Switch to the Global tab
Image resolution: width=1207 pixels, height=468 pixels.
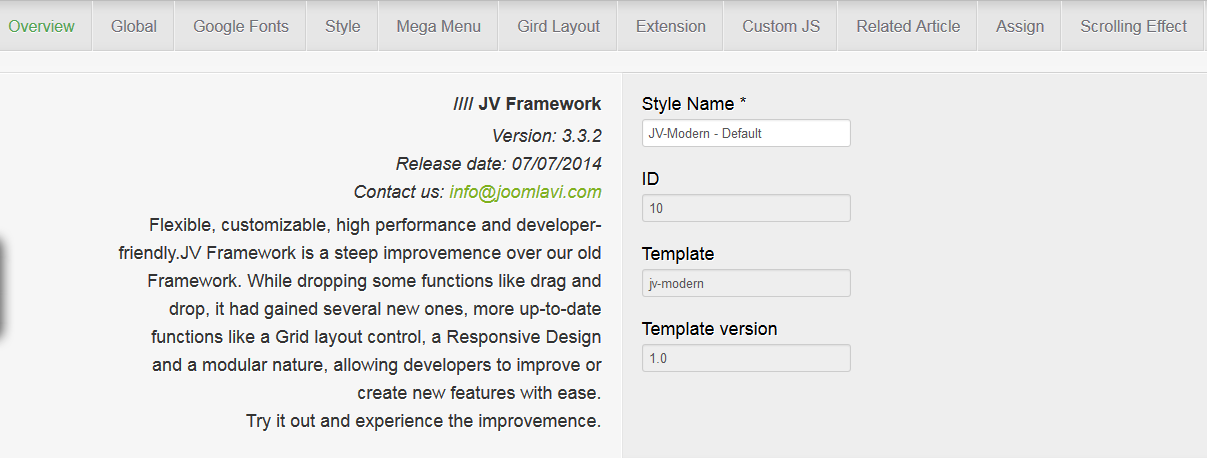pos(134,26)
